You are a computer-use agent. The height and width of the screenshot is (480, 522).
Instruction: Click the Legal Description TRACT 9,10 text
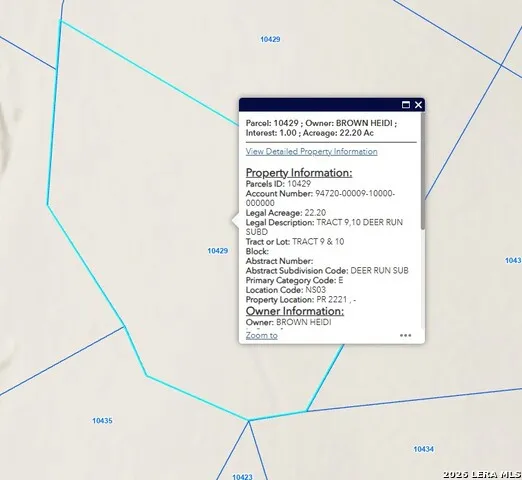pyautogui.click(x=324, y=227)
